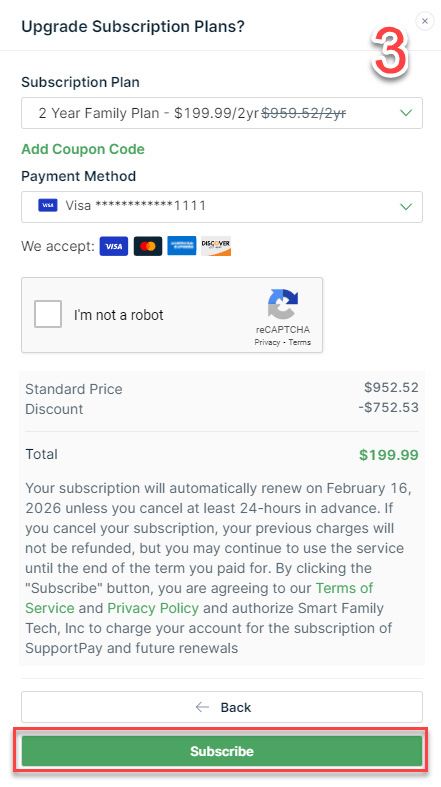Click Add Coupon Code link

coord(83,149)
